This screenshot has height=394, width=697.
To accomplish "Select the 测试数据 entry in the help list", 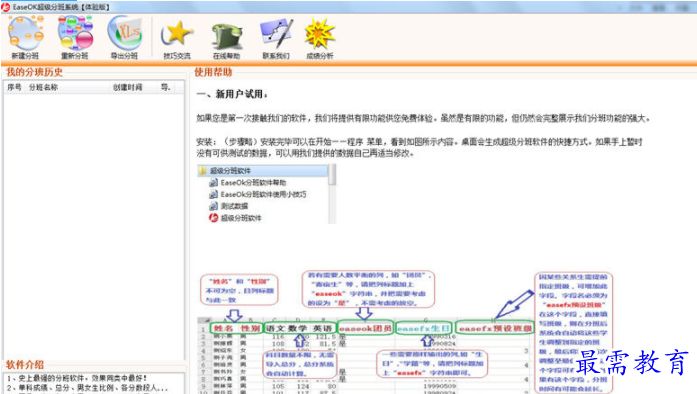I will coord(229,206).
